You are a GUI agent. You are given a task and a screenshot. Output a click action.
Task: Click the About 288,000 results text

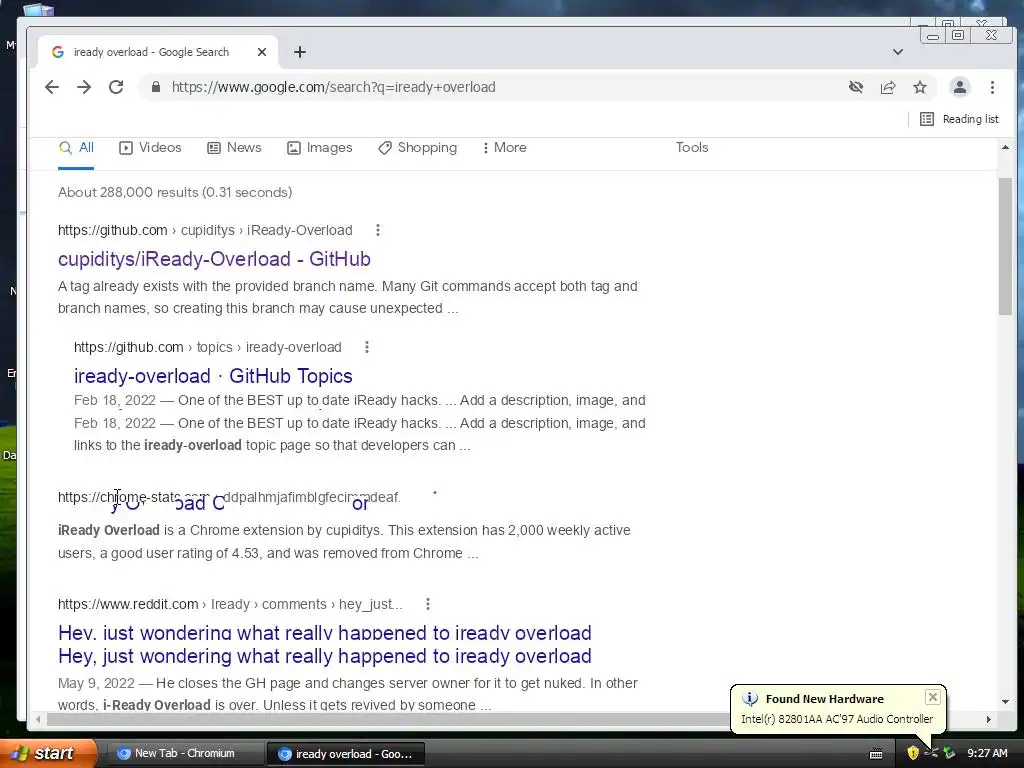click(175, 192)
